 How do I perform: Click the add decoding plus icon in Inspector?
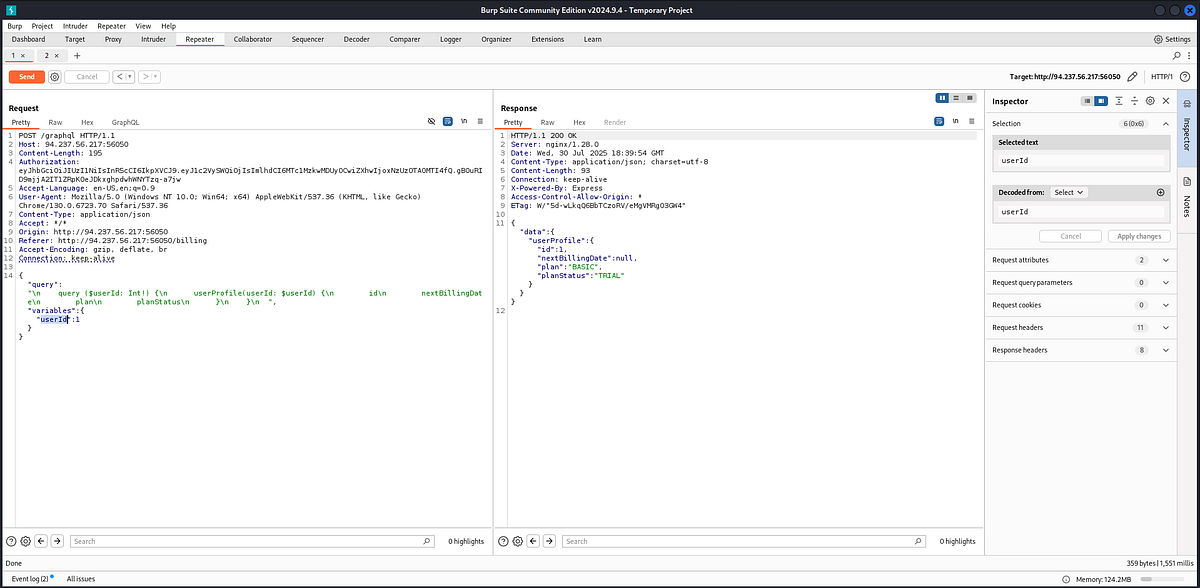[x=1161, y=192]
